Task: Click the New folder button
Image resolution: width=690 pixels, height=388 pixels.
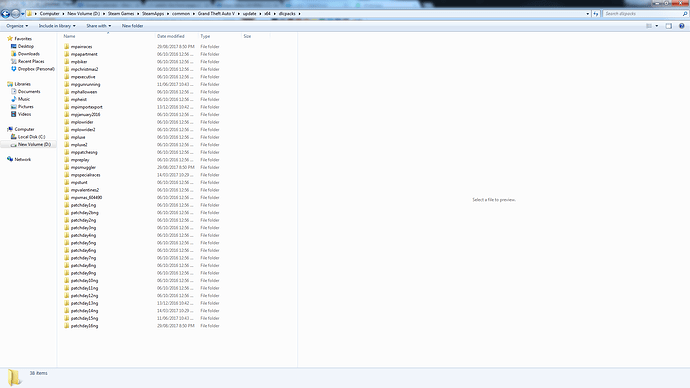Action: click(132, 26)
